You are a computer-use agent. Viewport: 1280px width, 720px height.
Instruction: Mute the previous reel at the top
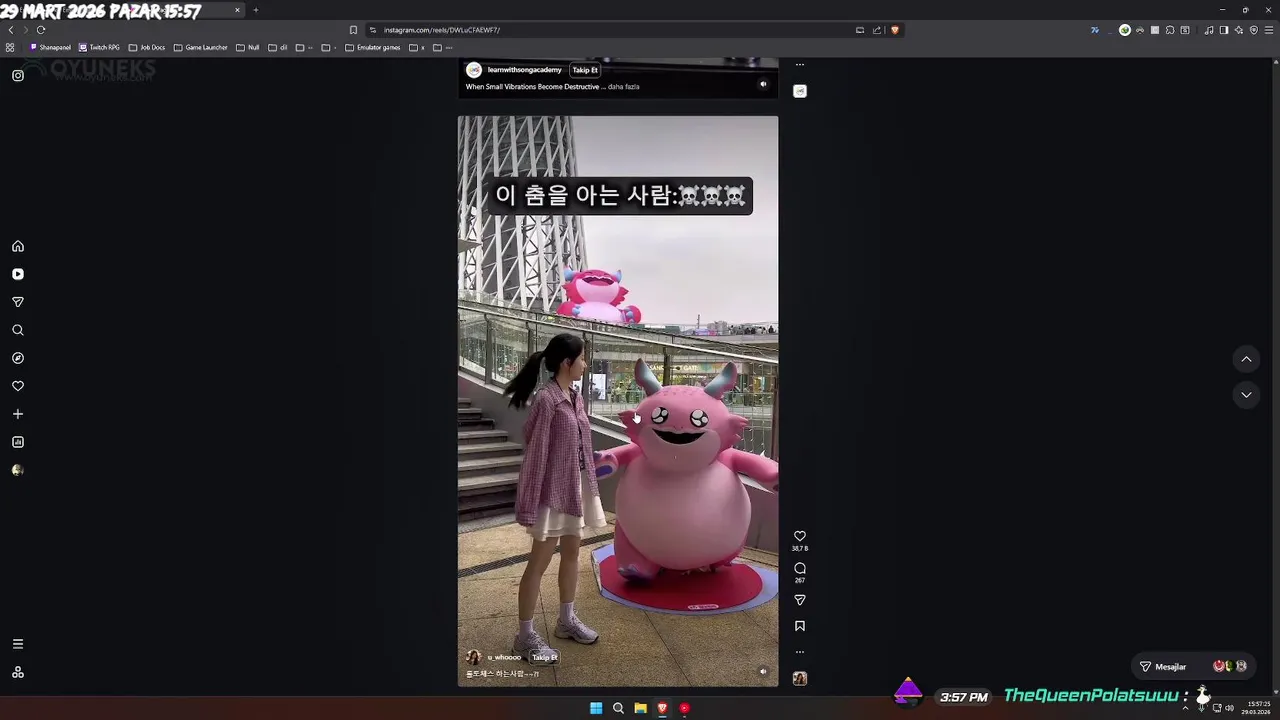[763, 84]
